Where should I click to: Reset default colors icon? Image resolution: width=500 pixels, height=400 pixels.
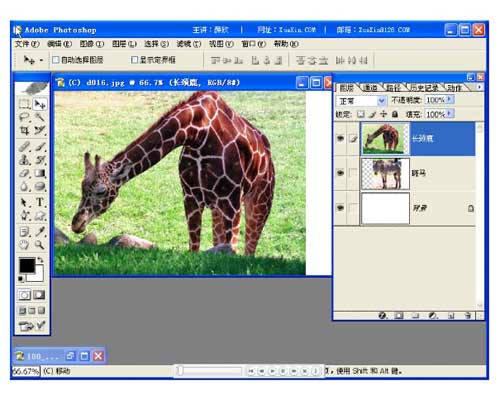tap(21, 279)
